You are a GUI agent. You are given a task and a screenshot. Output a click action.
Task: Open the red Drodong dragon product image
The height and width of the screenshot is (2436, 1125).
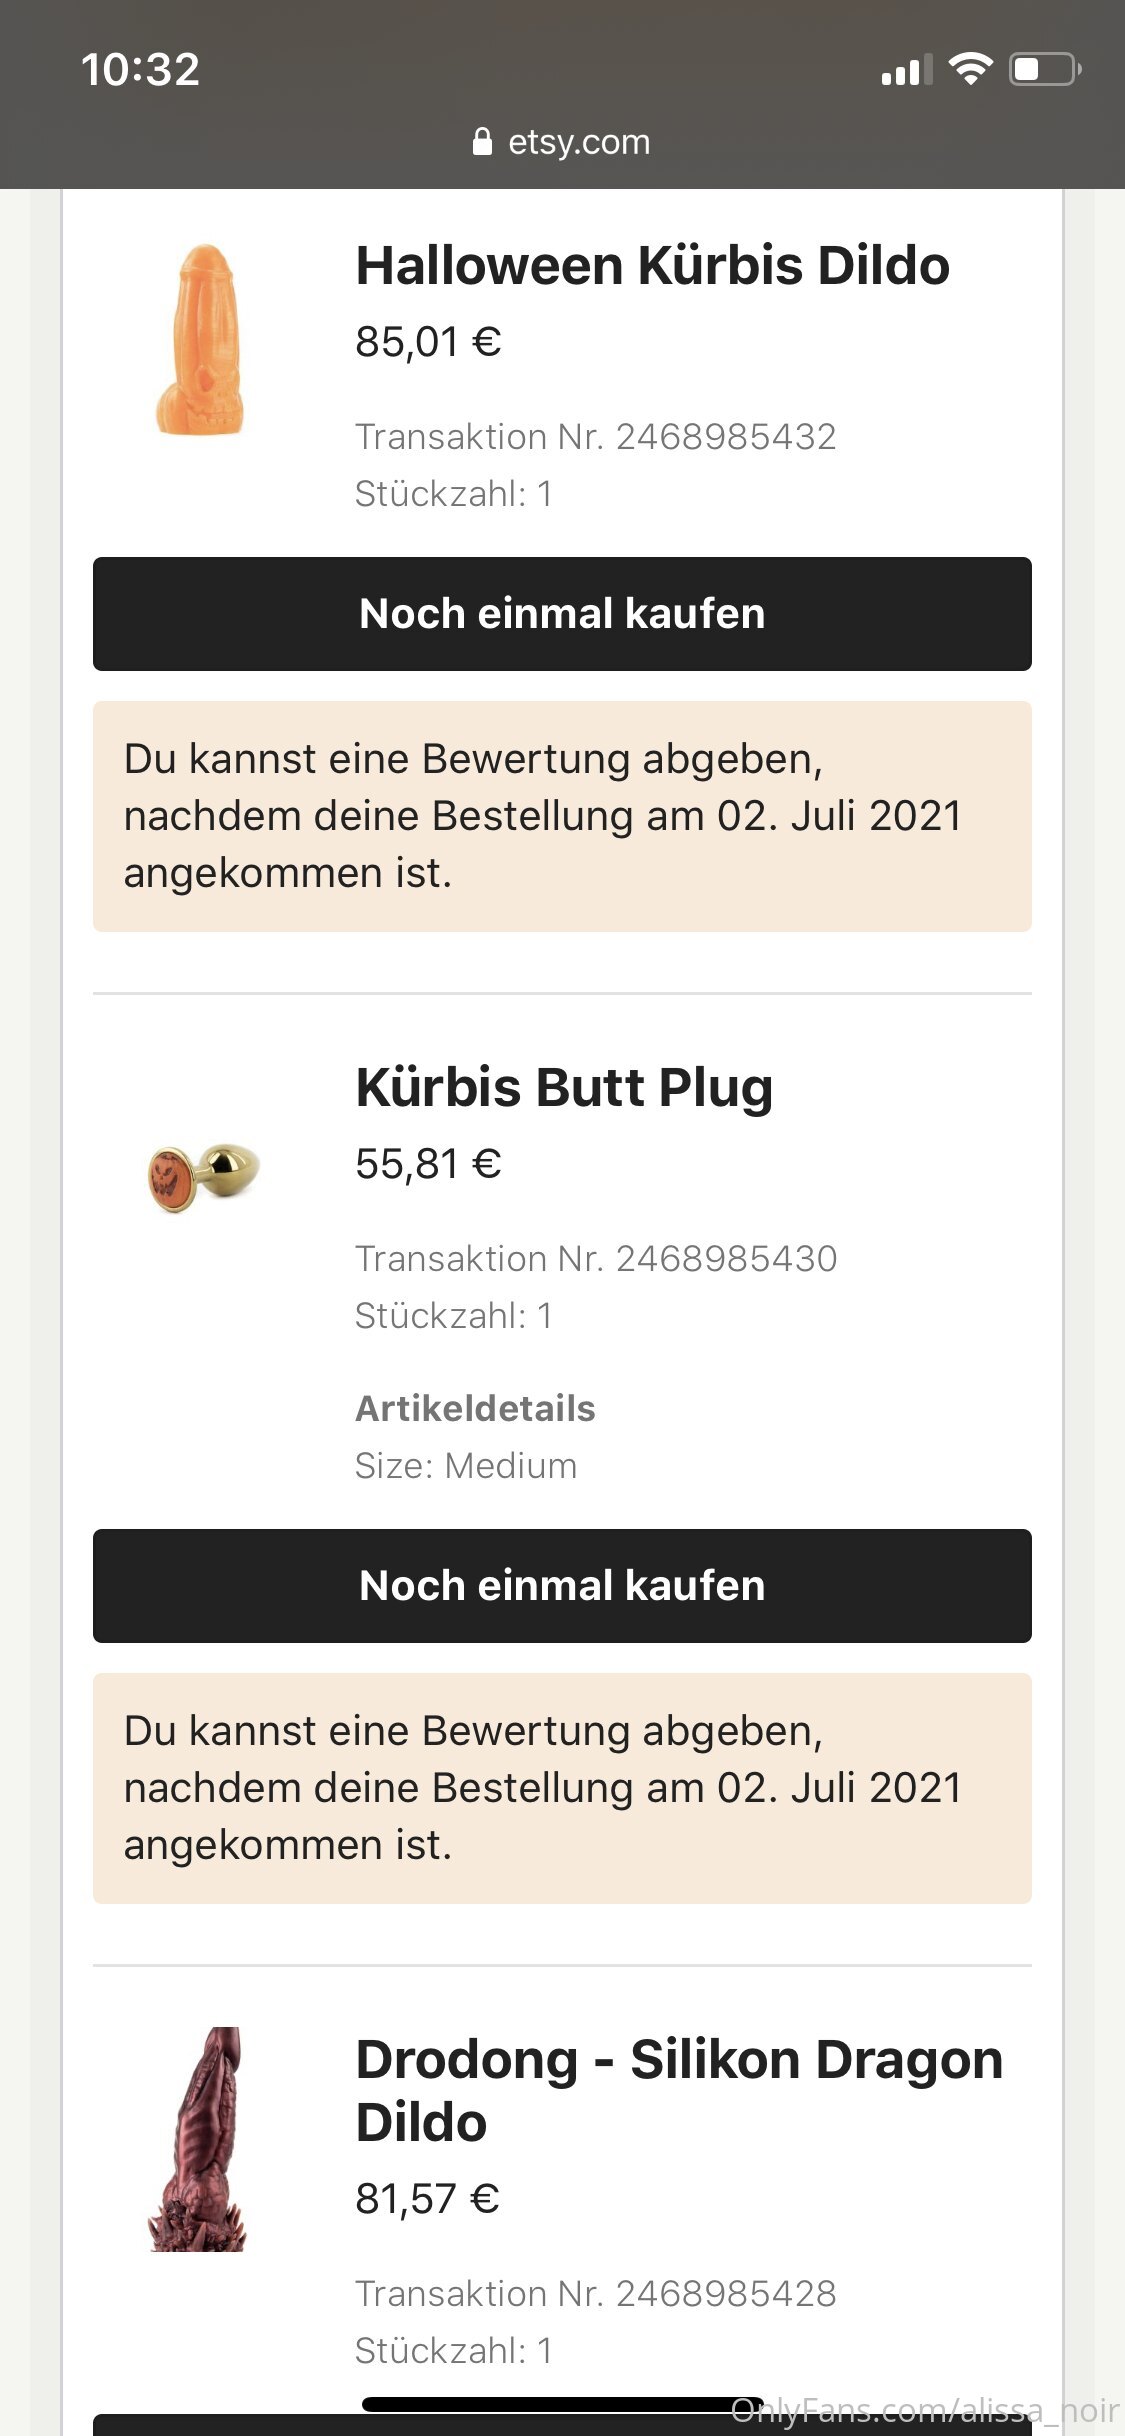click(199, 2138)
